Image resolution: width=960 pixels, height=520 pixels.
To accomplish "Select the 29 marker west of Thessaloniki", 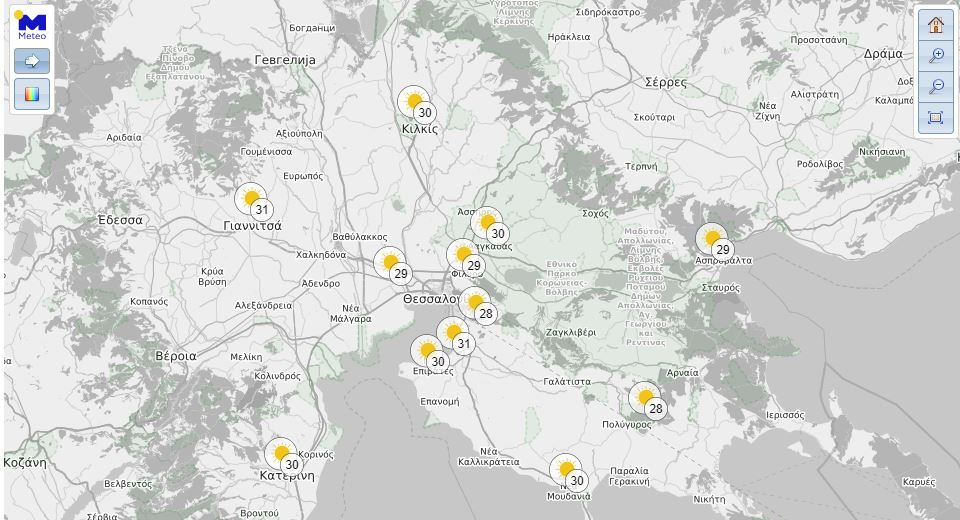I will point(391,263).
